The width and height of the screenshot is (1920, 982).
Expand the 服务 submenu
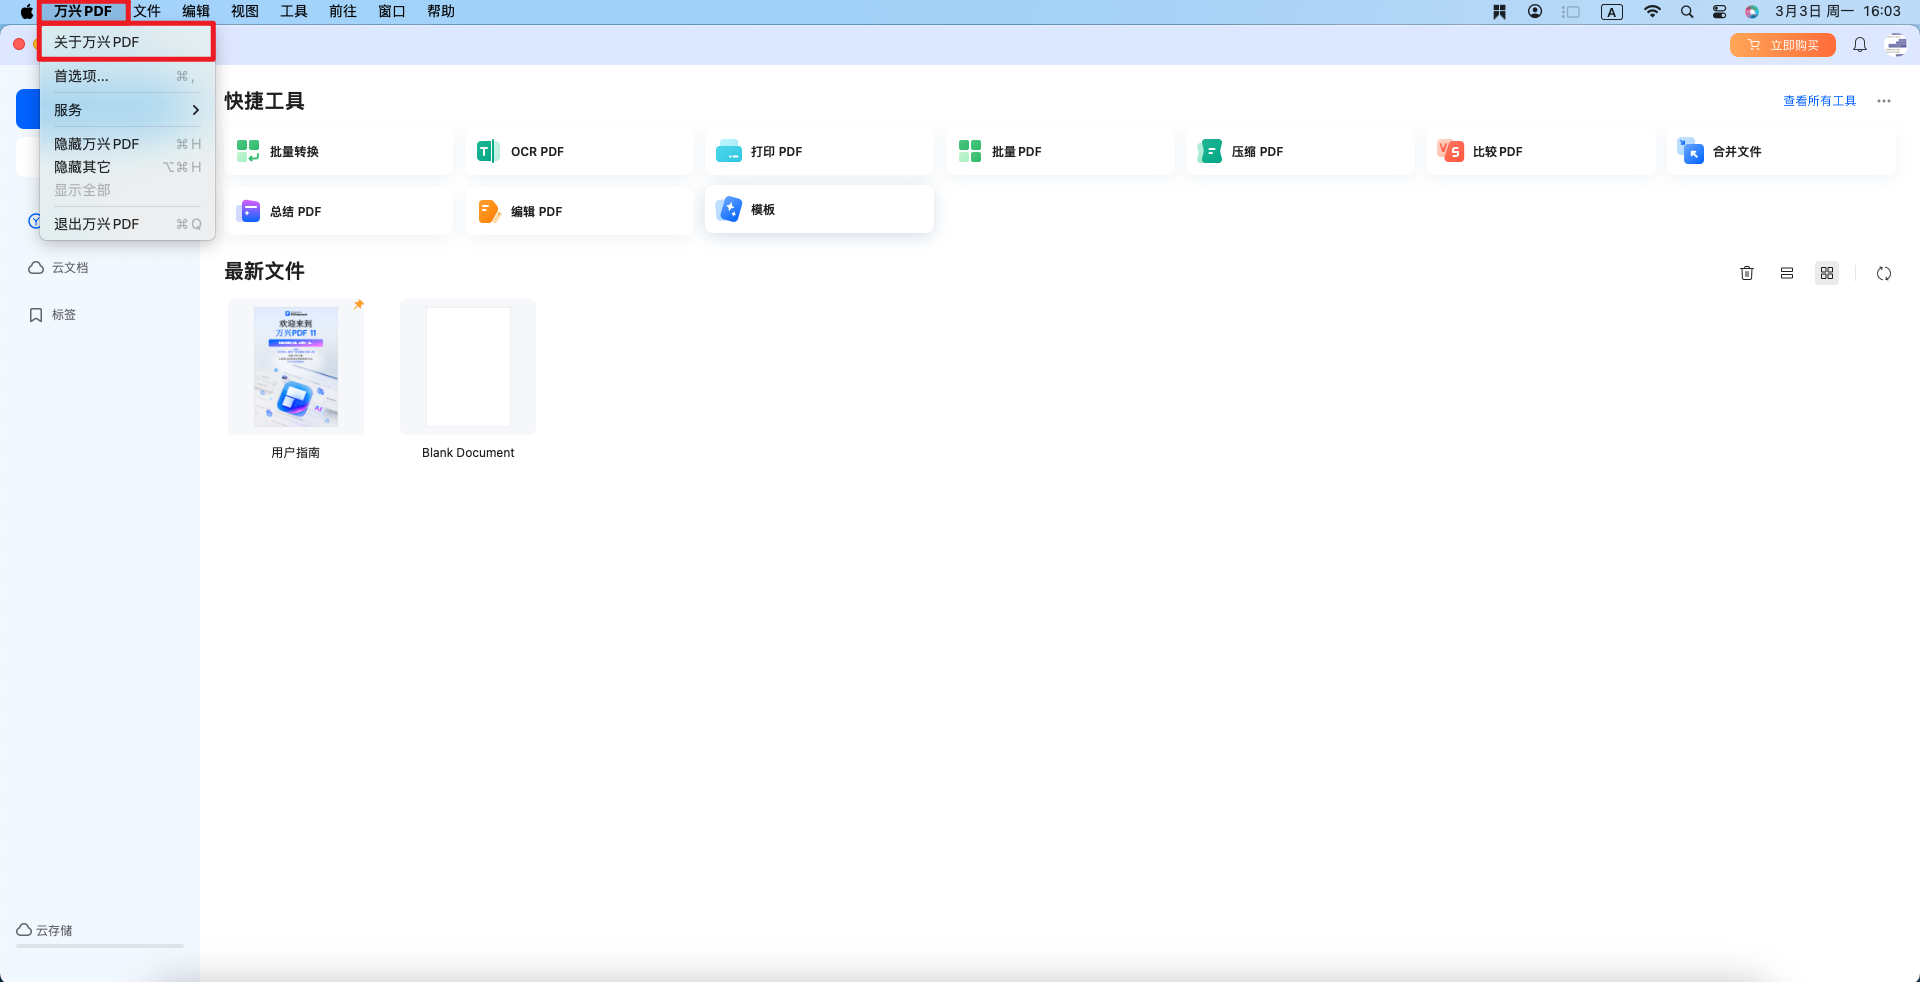point(126,110)
